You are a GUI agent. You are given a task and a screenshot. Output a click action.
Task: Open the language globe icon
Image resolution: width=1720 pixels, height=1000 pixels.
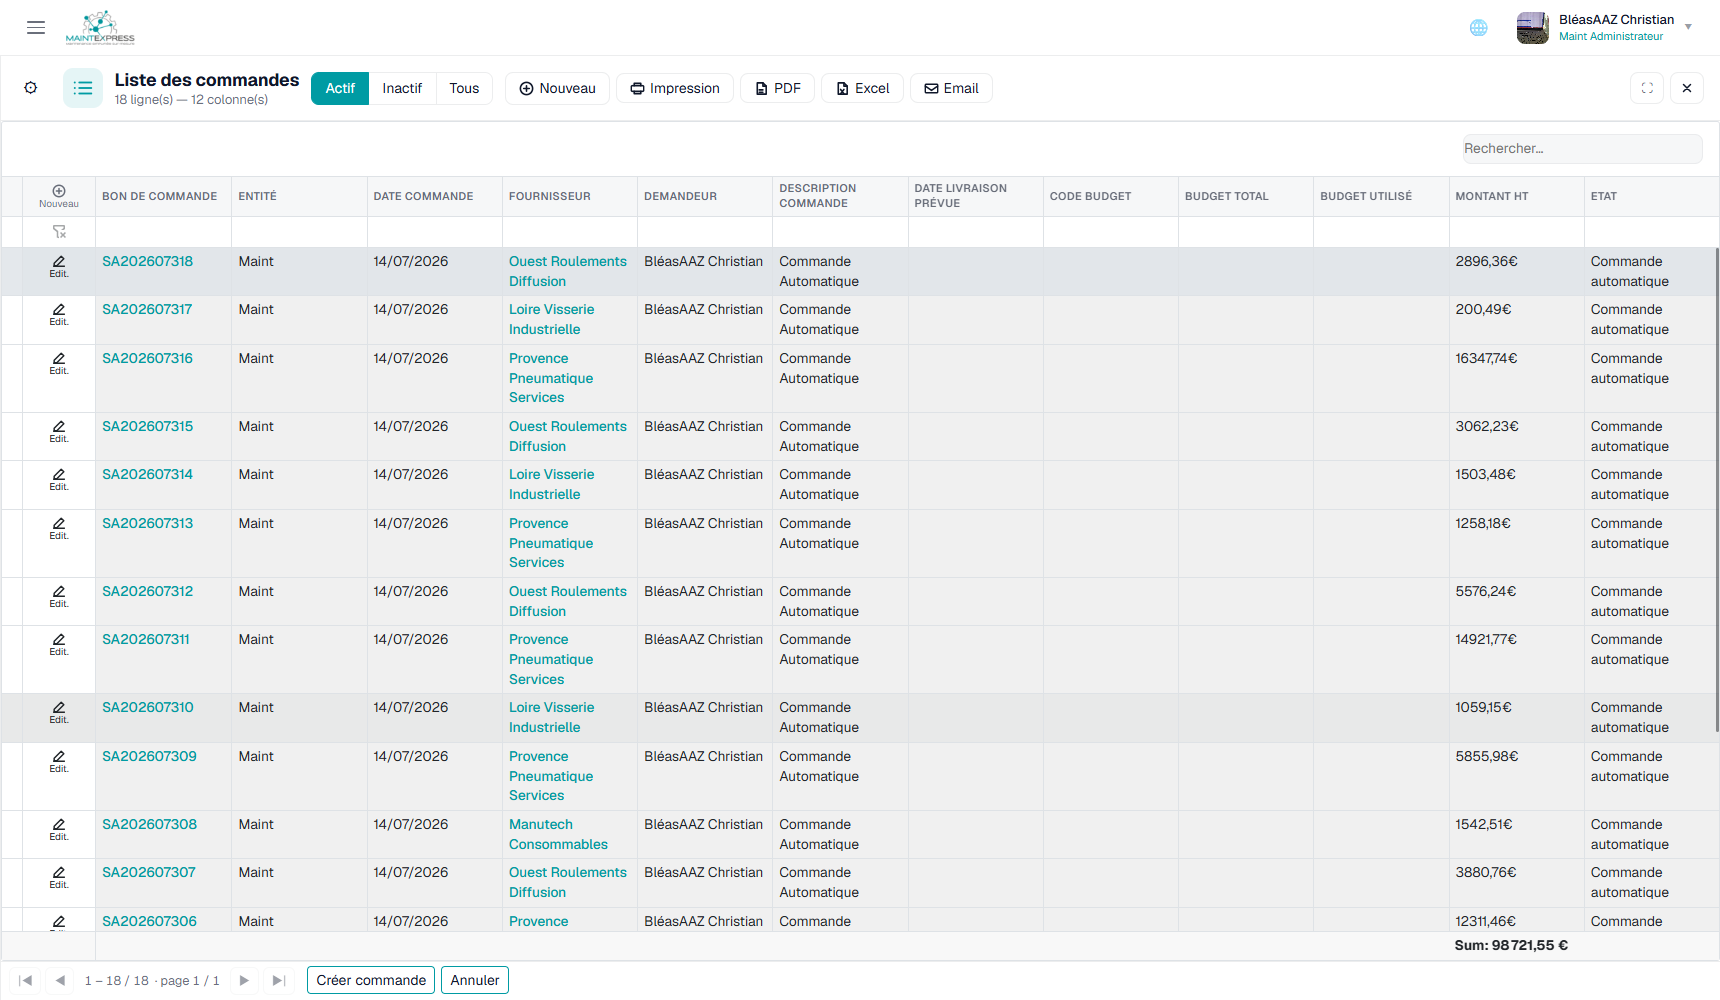pos(1479,28)
